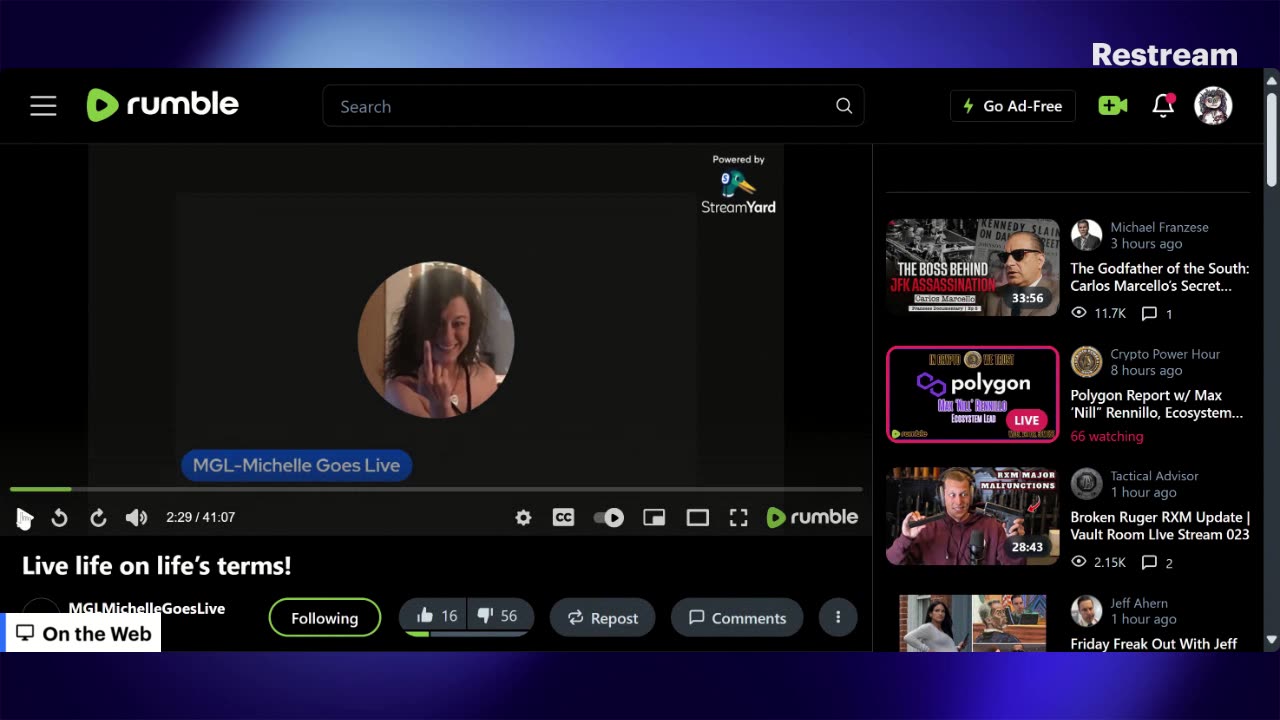Open the user profile avatar menu
This screenshot has height=720, width=1280.
[x=1213, y=106]
